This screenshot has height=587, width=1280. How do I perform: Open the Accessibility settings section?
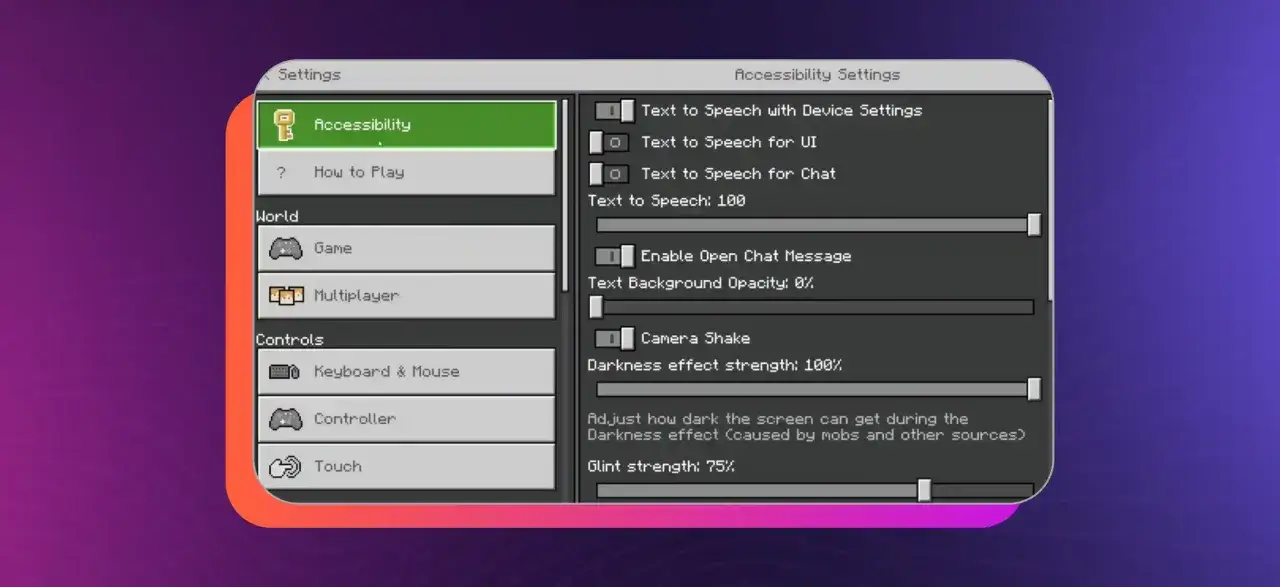406,125
